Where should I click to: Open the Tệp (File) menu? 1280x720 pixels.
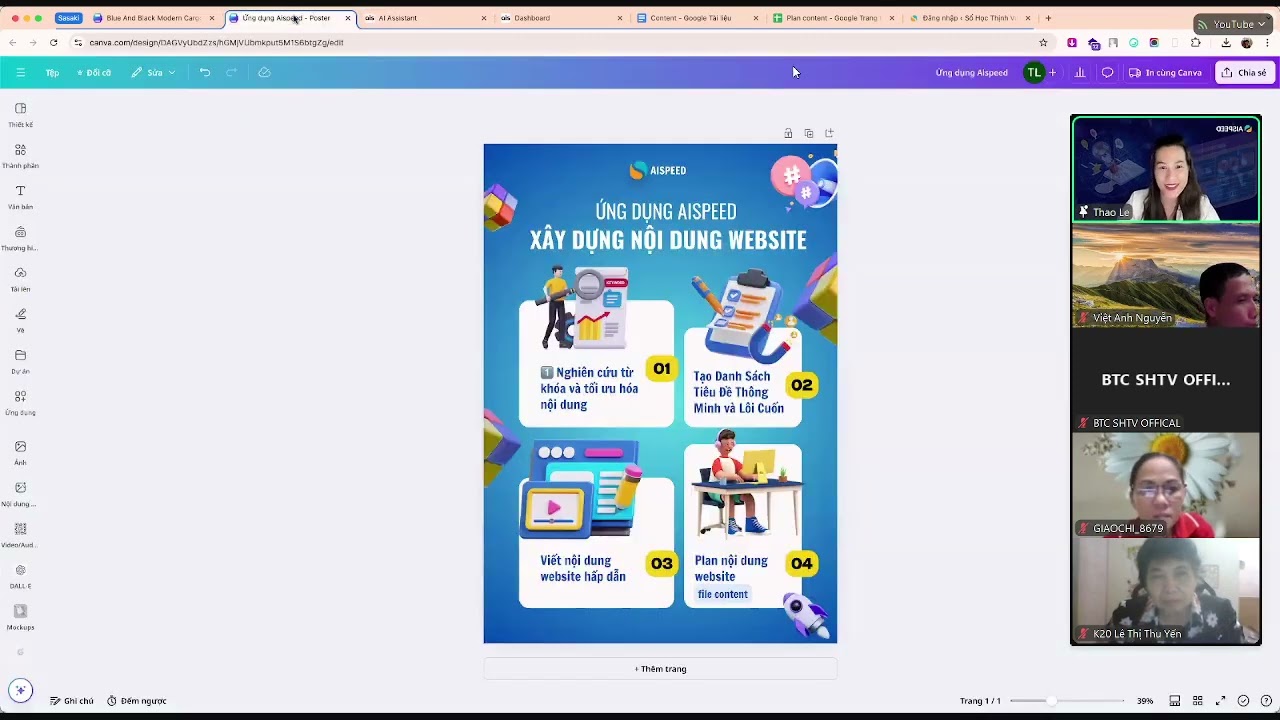[x=52, y=72]
